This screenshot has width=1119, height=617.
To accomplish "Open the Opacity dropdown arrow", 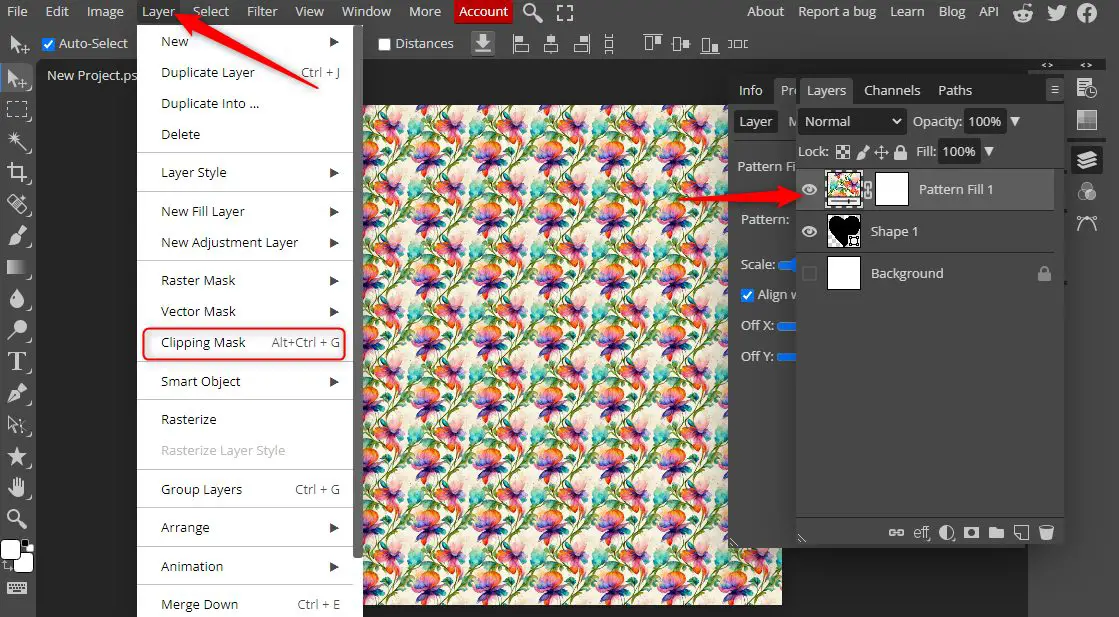I will click(x=1014, y=121).
